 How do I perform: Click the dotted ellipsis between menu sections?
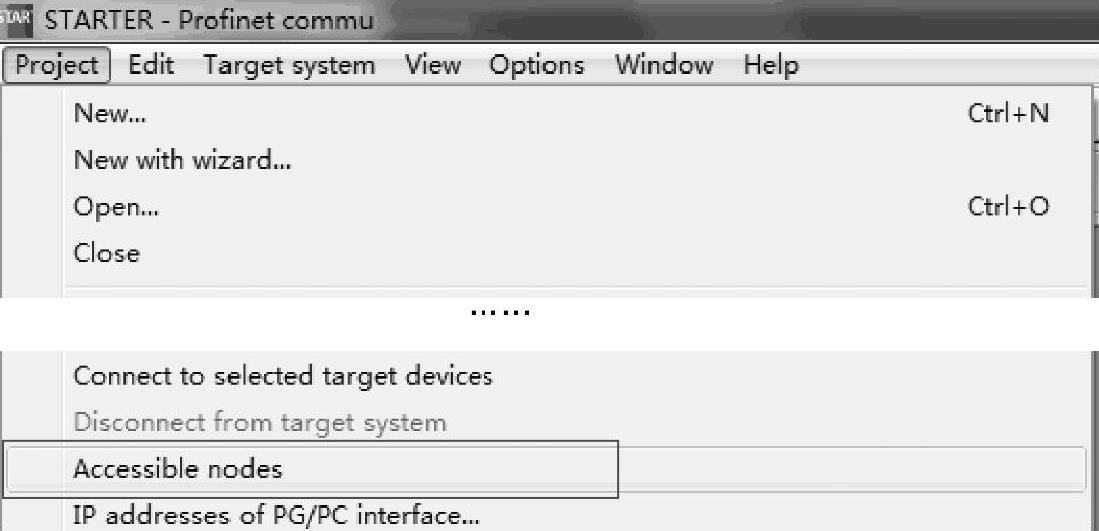tap(500, 313)
